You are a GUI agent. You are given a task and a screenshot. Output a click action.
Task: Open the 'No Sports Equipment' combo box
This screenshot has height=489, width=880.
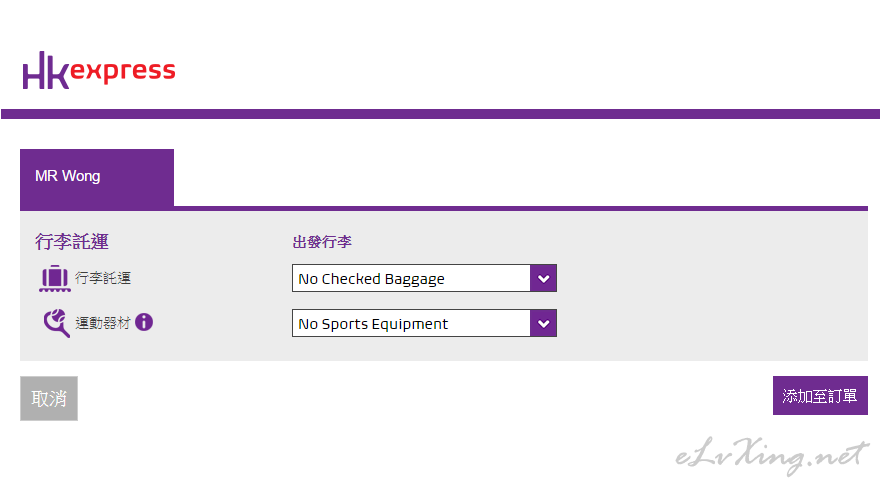[x=411, y=323]
